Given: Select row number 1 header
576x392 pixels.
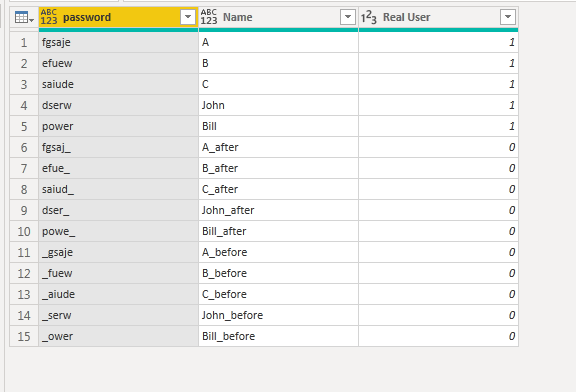Looking at the screenshot, I should (x=24, y=42).
